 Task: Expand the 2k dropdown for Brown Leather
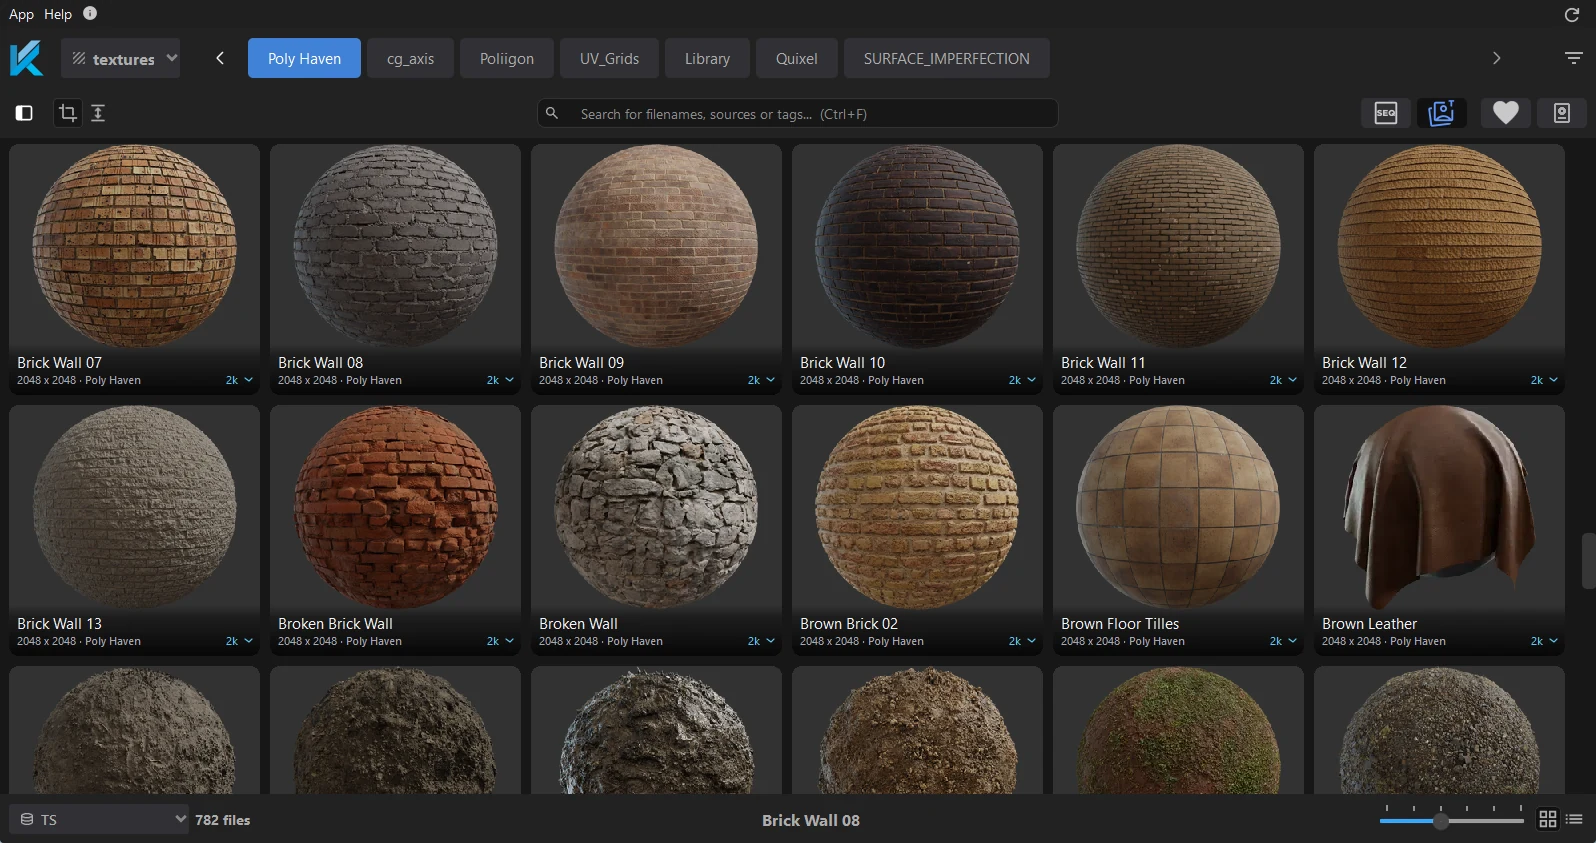[x=1544, y=641]
